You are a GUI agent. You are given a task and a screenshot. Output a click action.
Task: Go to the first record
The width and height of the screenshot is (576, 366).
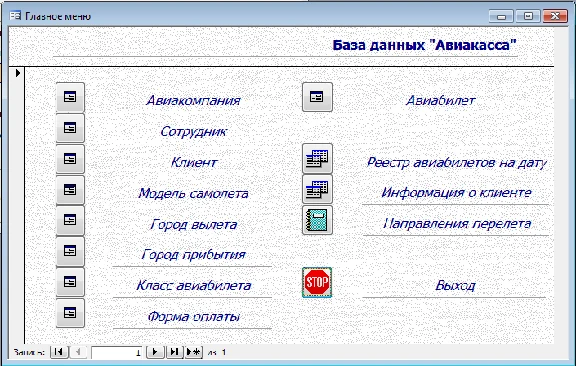pyautogui.click(x=59, y=352)
